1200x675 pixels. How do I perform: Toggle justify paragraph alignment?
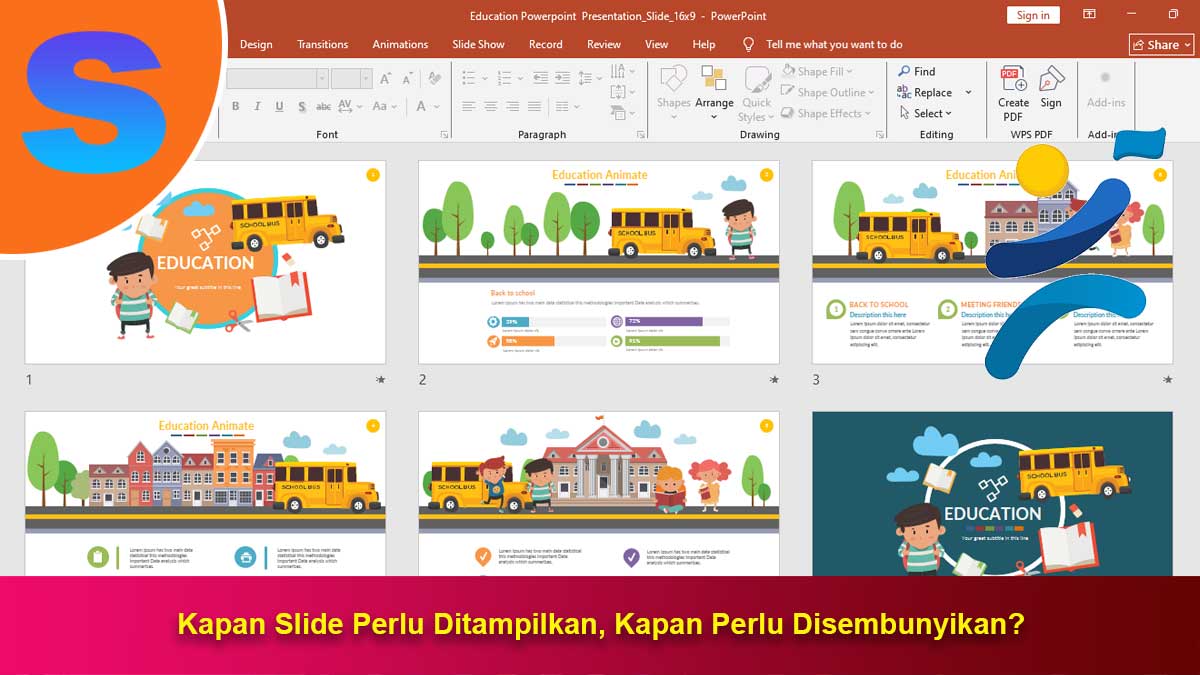point(535,106)
